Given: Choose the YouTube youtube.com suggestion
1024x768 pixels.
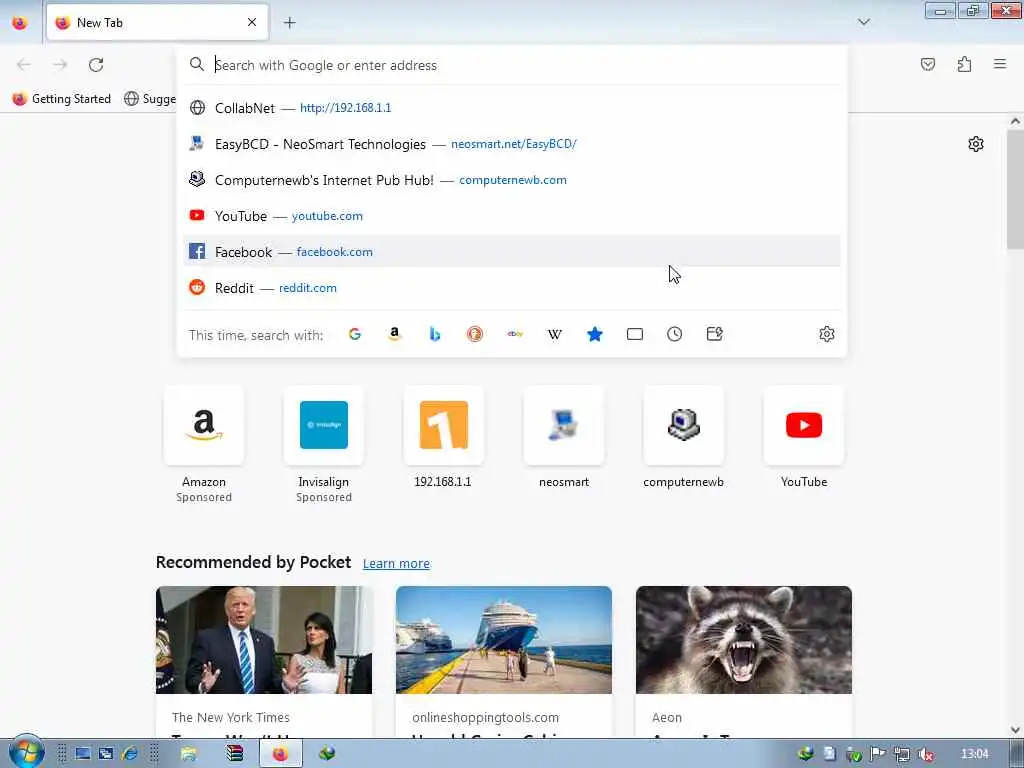Looking at the screenshot, I should (511, 216).
